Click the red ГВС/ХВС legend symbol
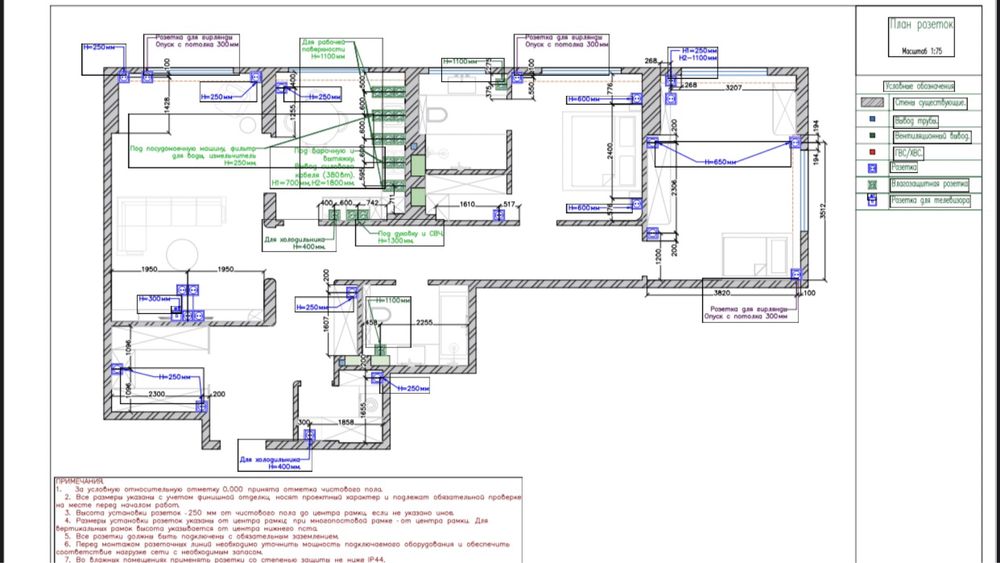This screenshot has width=1000, height=563. click(x=872, y=152)
